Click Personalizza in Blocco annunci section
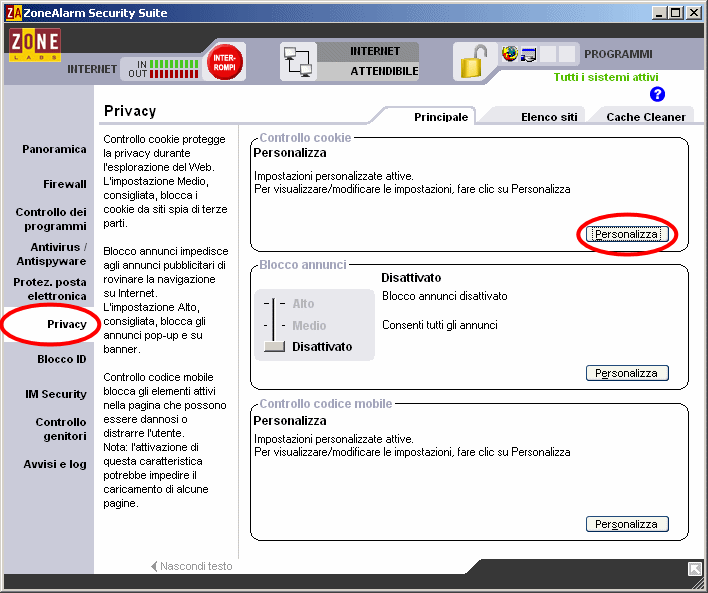708x593 pixels. (627, 373)
